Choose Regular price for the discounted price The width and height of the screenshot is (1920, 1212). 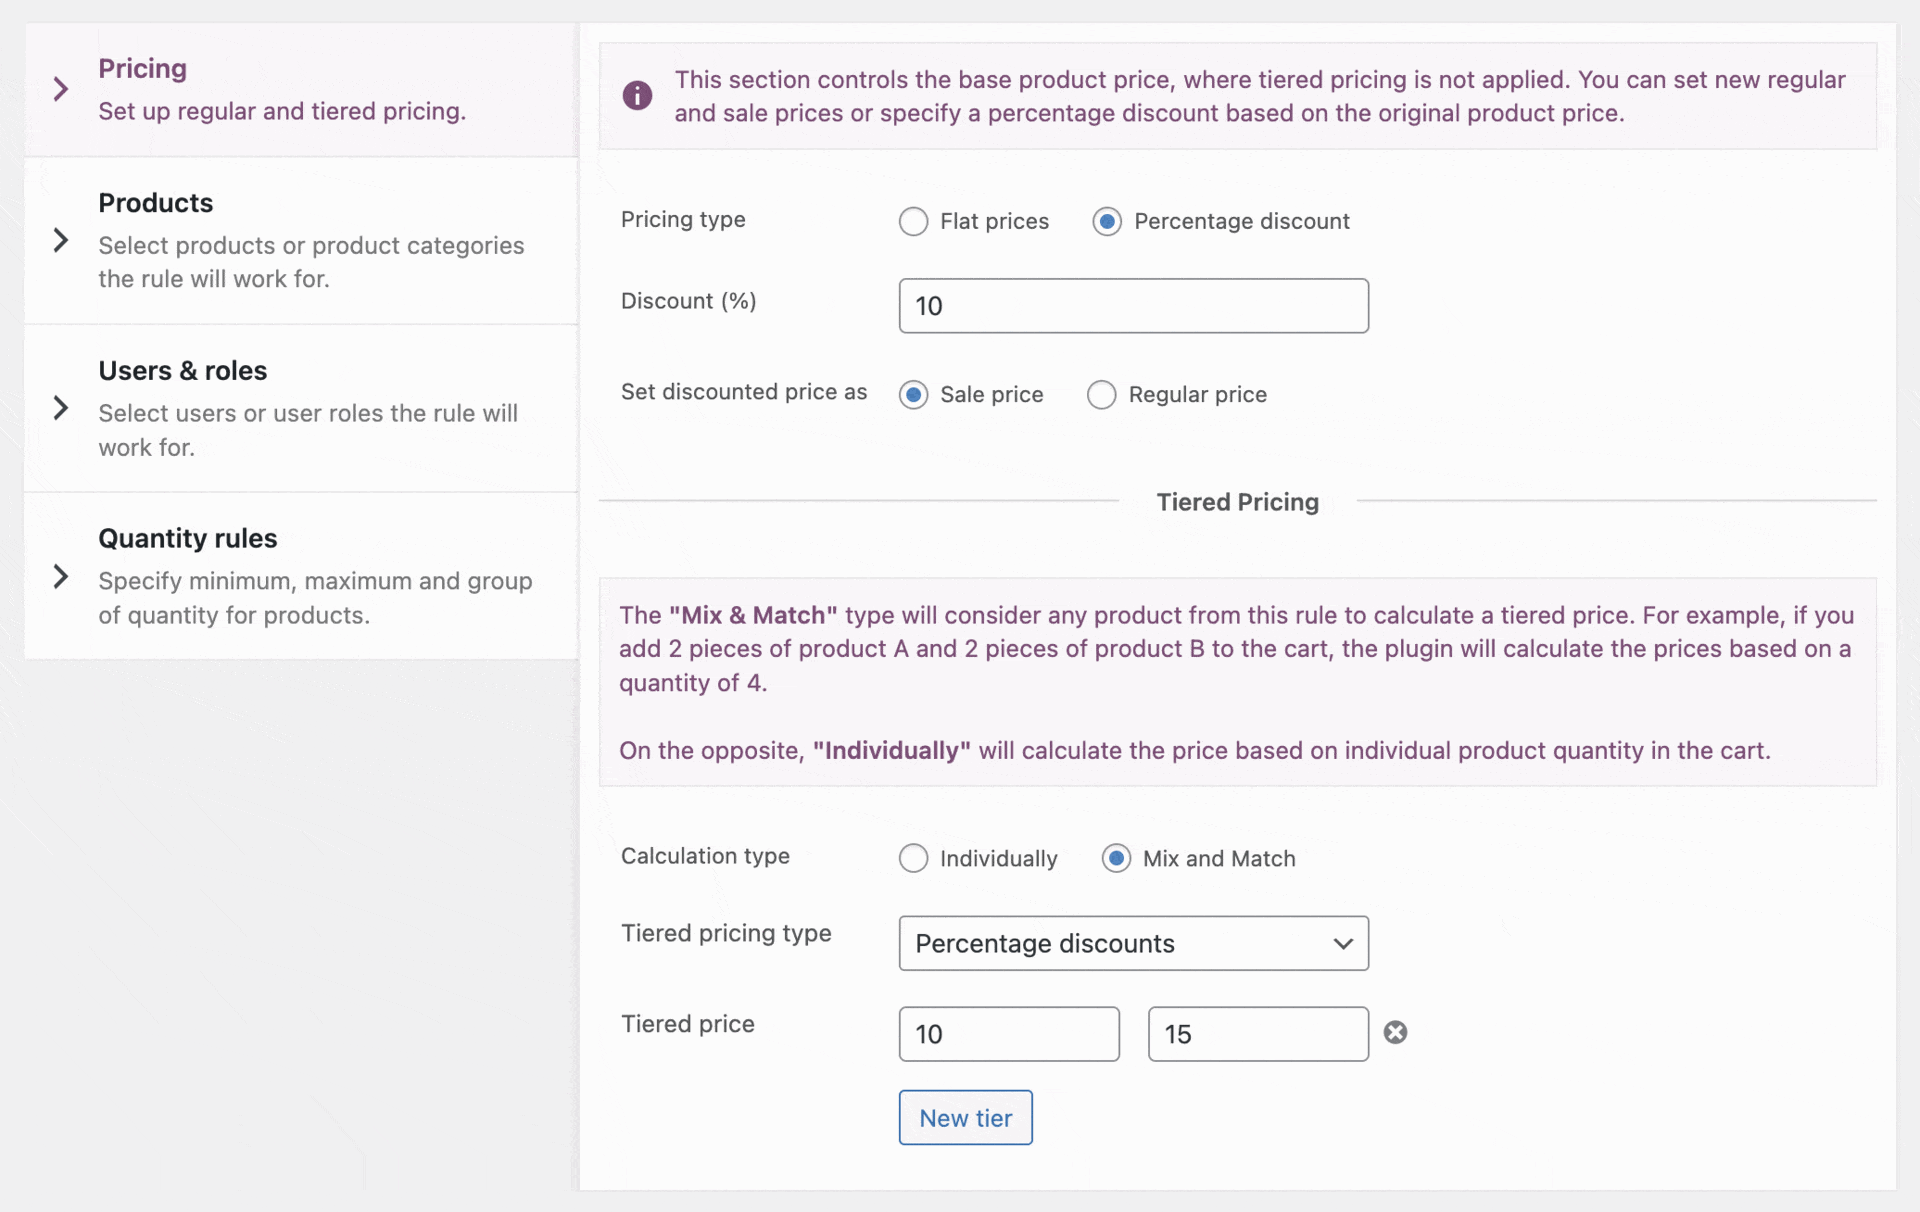(x=1101, y=395)
